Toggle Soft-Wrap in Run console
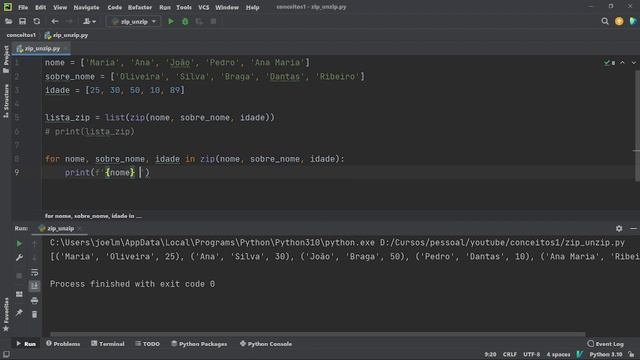The image size is (640, 360). pos(34,272)
